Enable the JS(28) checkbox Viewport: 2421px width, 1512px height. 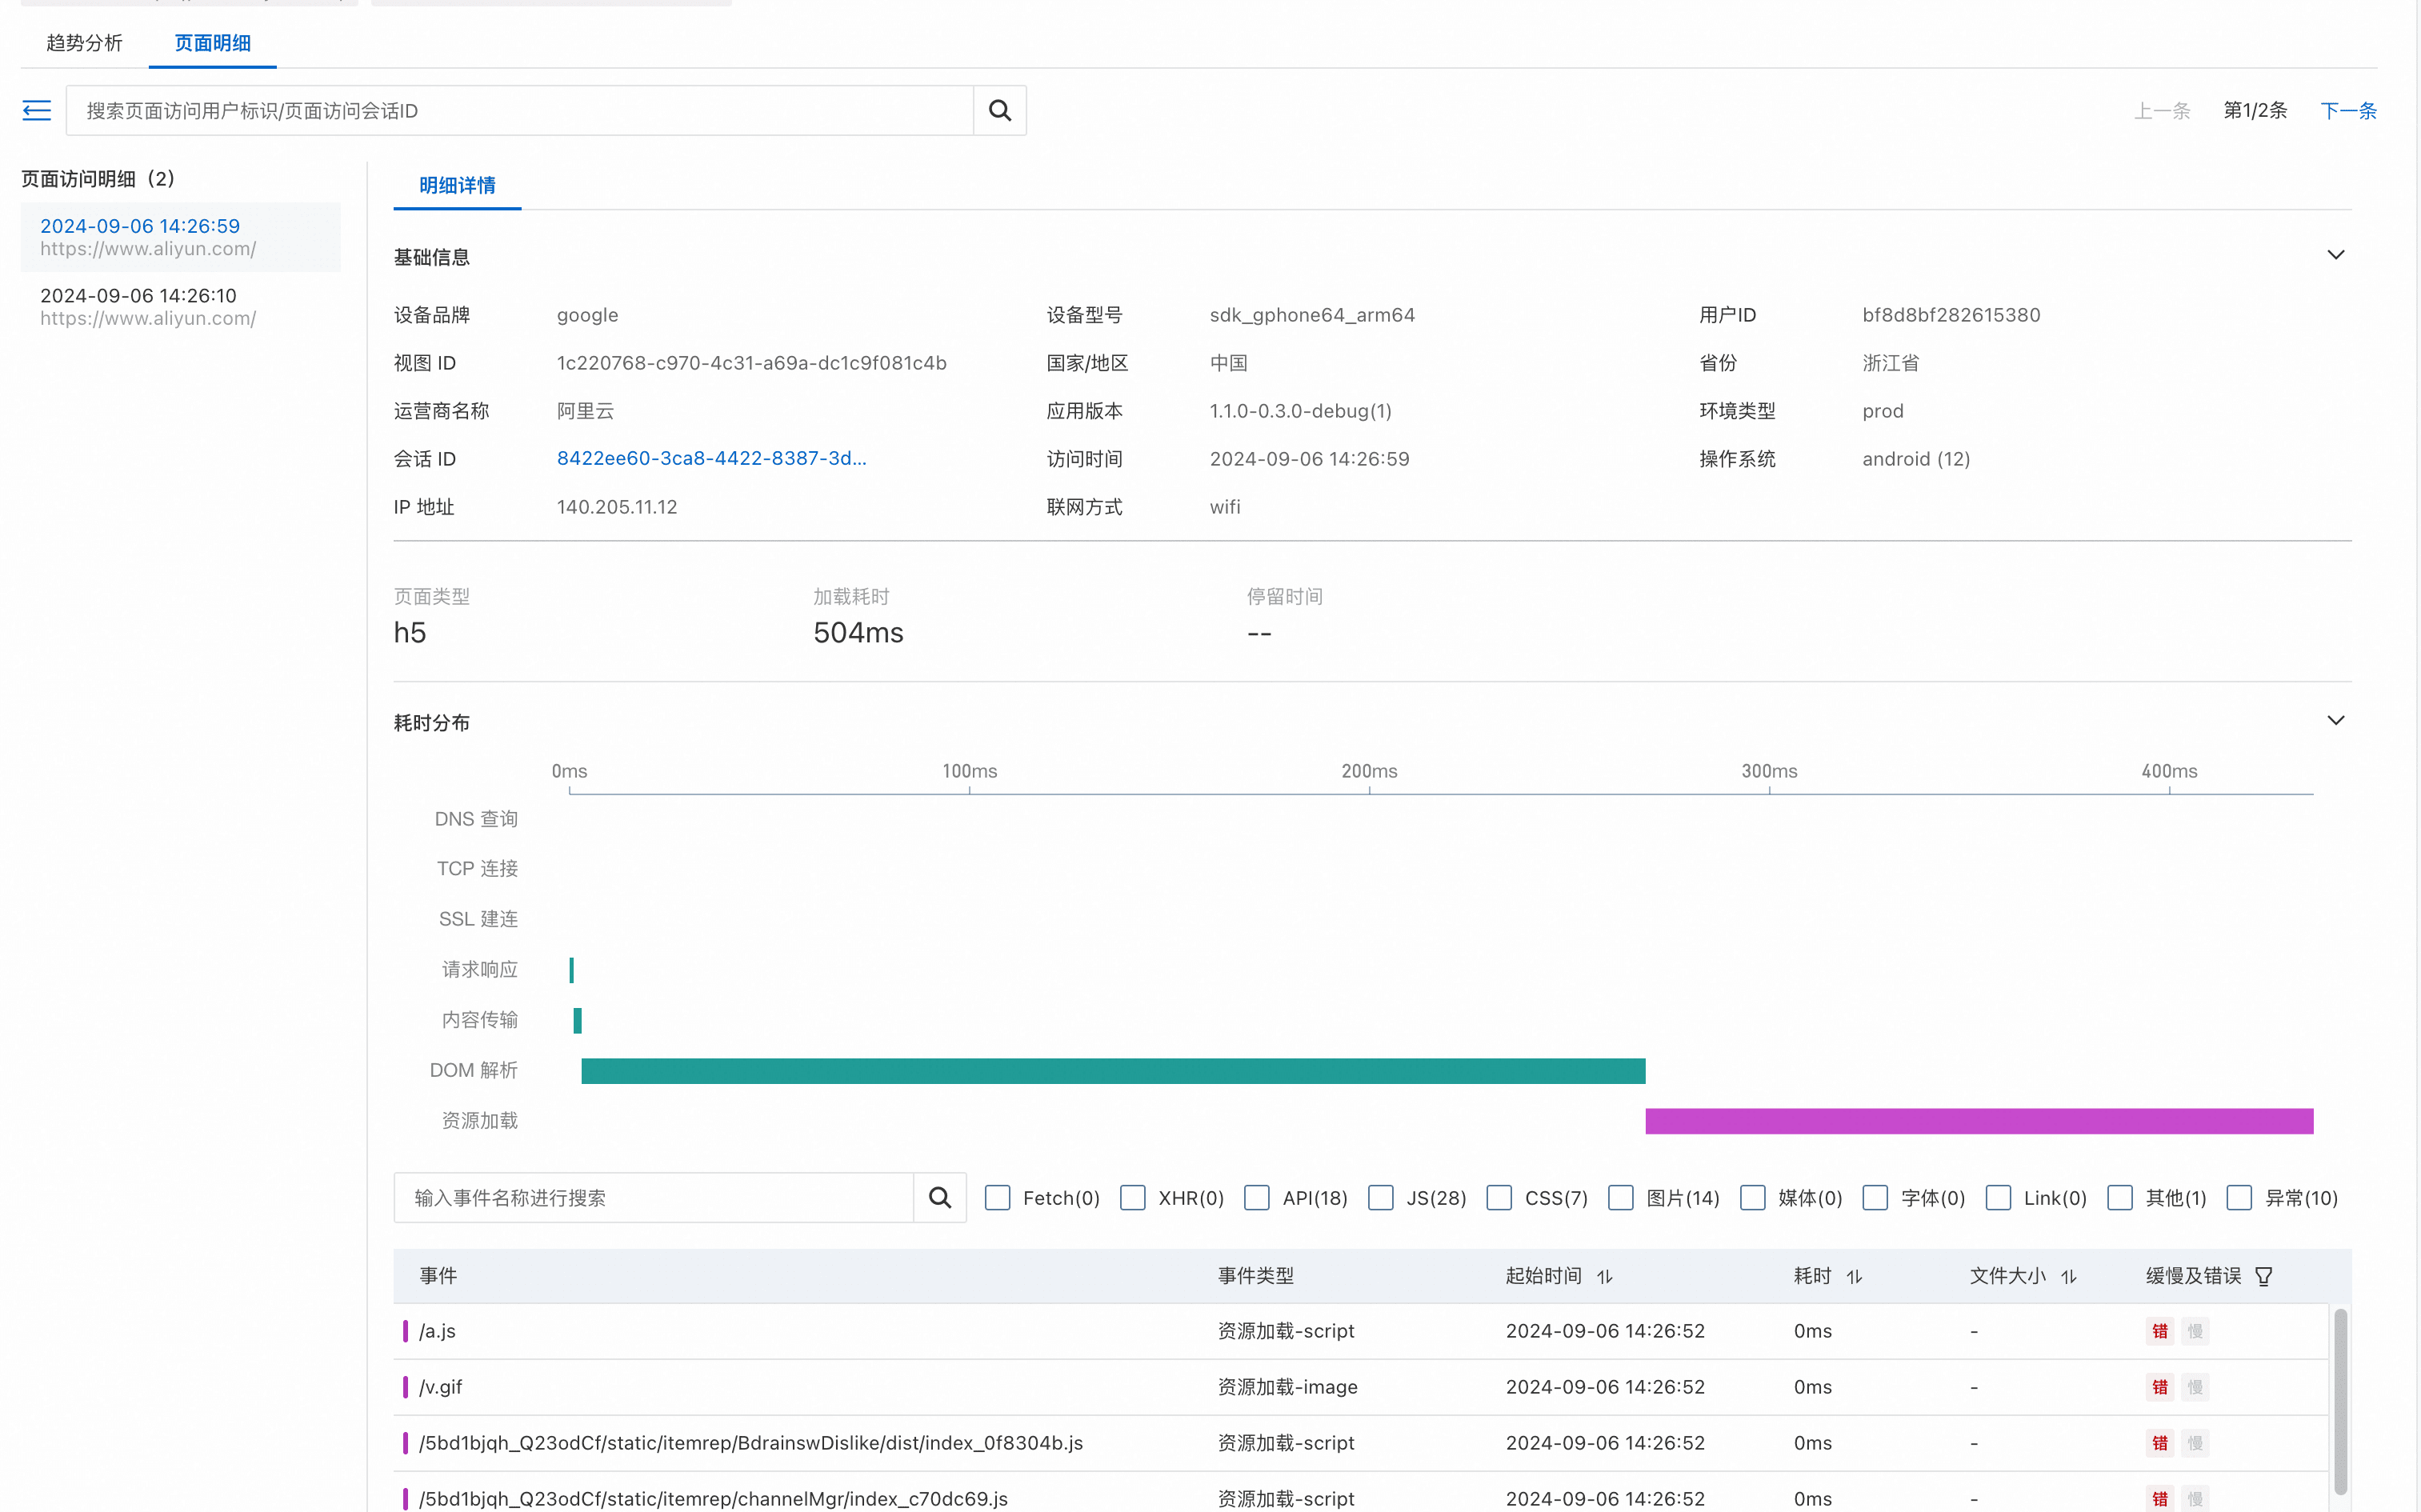pyautogui.click(x=1380, y=1197)
